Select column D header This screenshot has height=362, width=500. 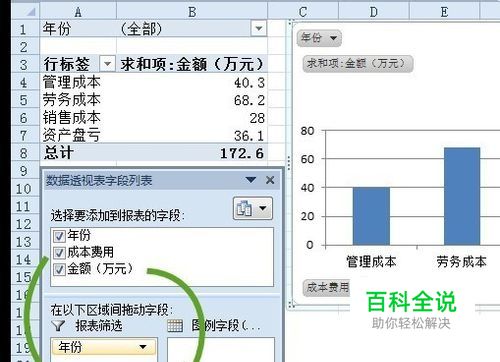[x=374, y=12]
